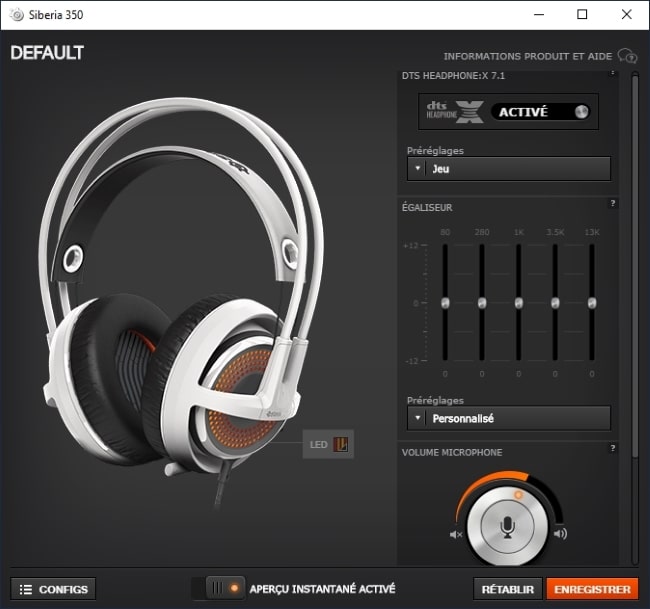Screen dimensions: 650x609
Task: Minimize the Siberia 350 window
Action: click(x=539, y=15)
